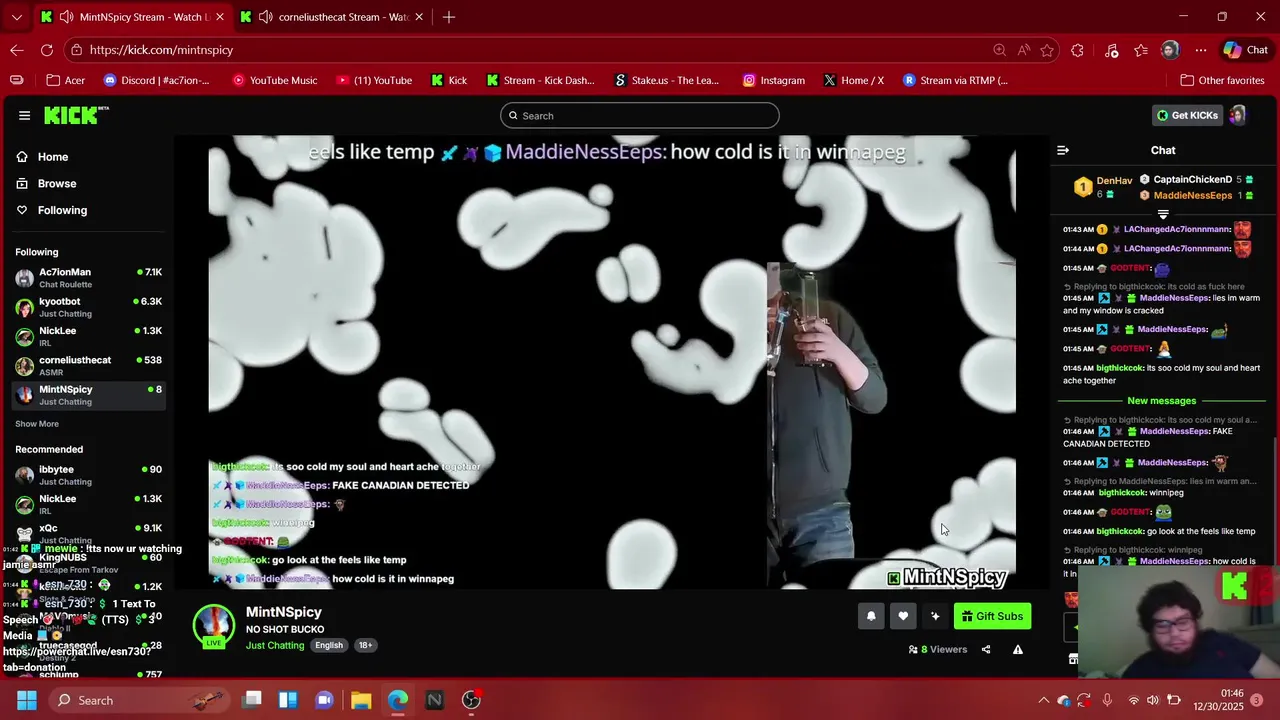Go back with browser back arrow
This screenshot has width=1280, height=720.
(x=17, y=50)
